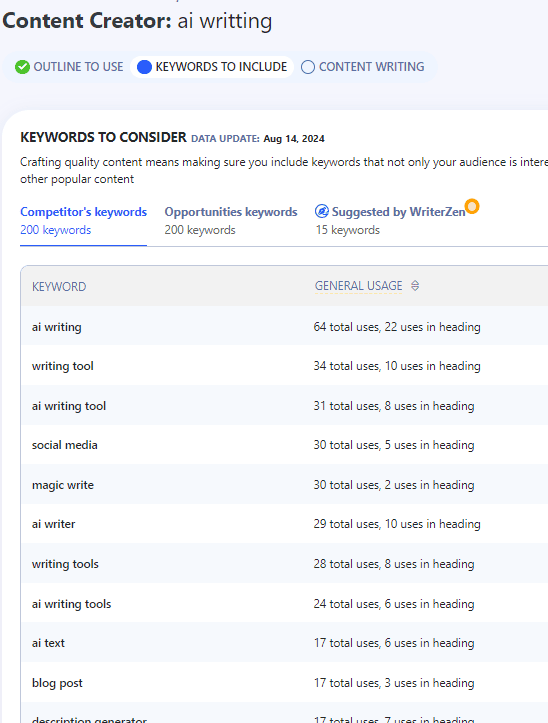This screenshot has width=548, height=723.
Task: Switch to Opportunities keywords tab
Action: pyautogui.click(x=231, y=220)
